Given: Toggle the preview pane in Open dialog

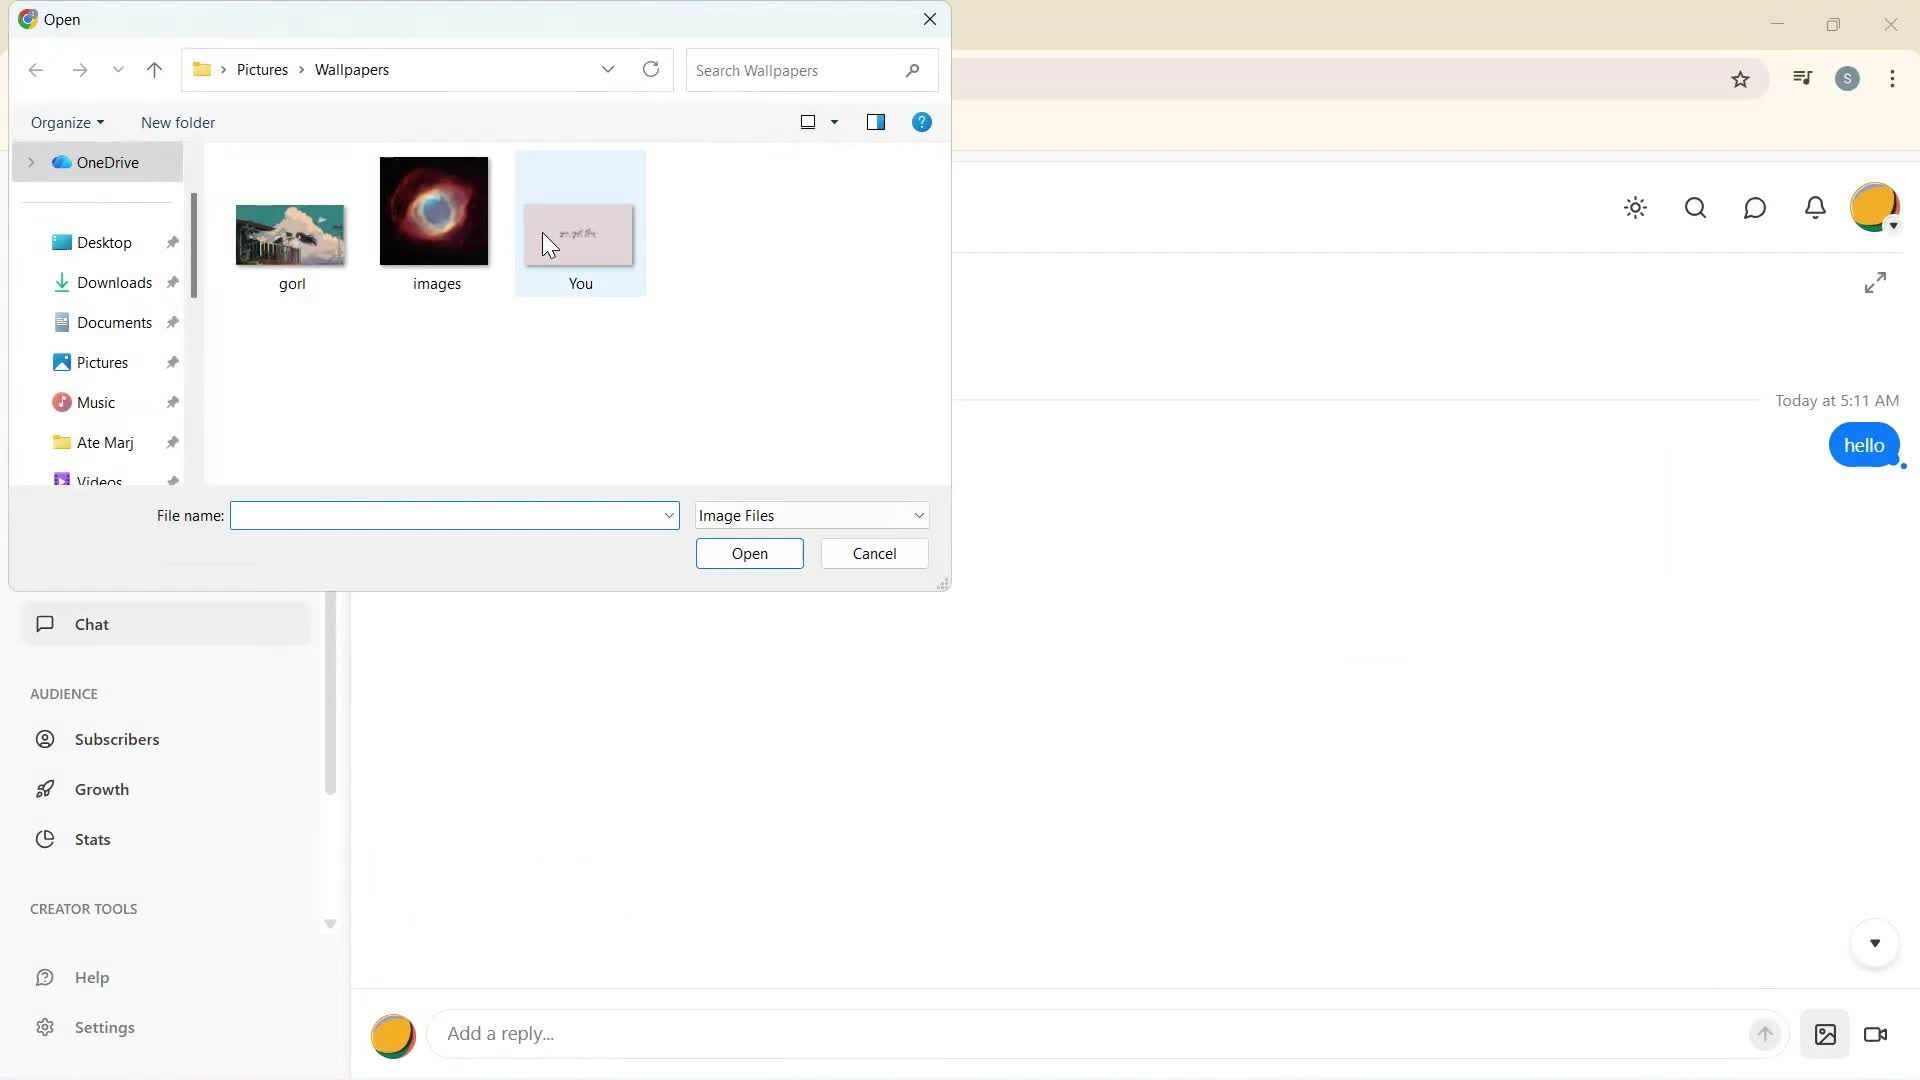Looking at the screenshot, I should pyautogui.click(x=877, y=122).
